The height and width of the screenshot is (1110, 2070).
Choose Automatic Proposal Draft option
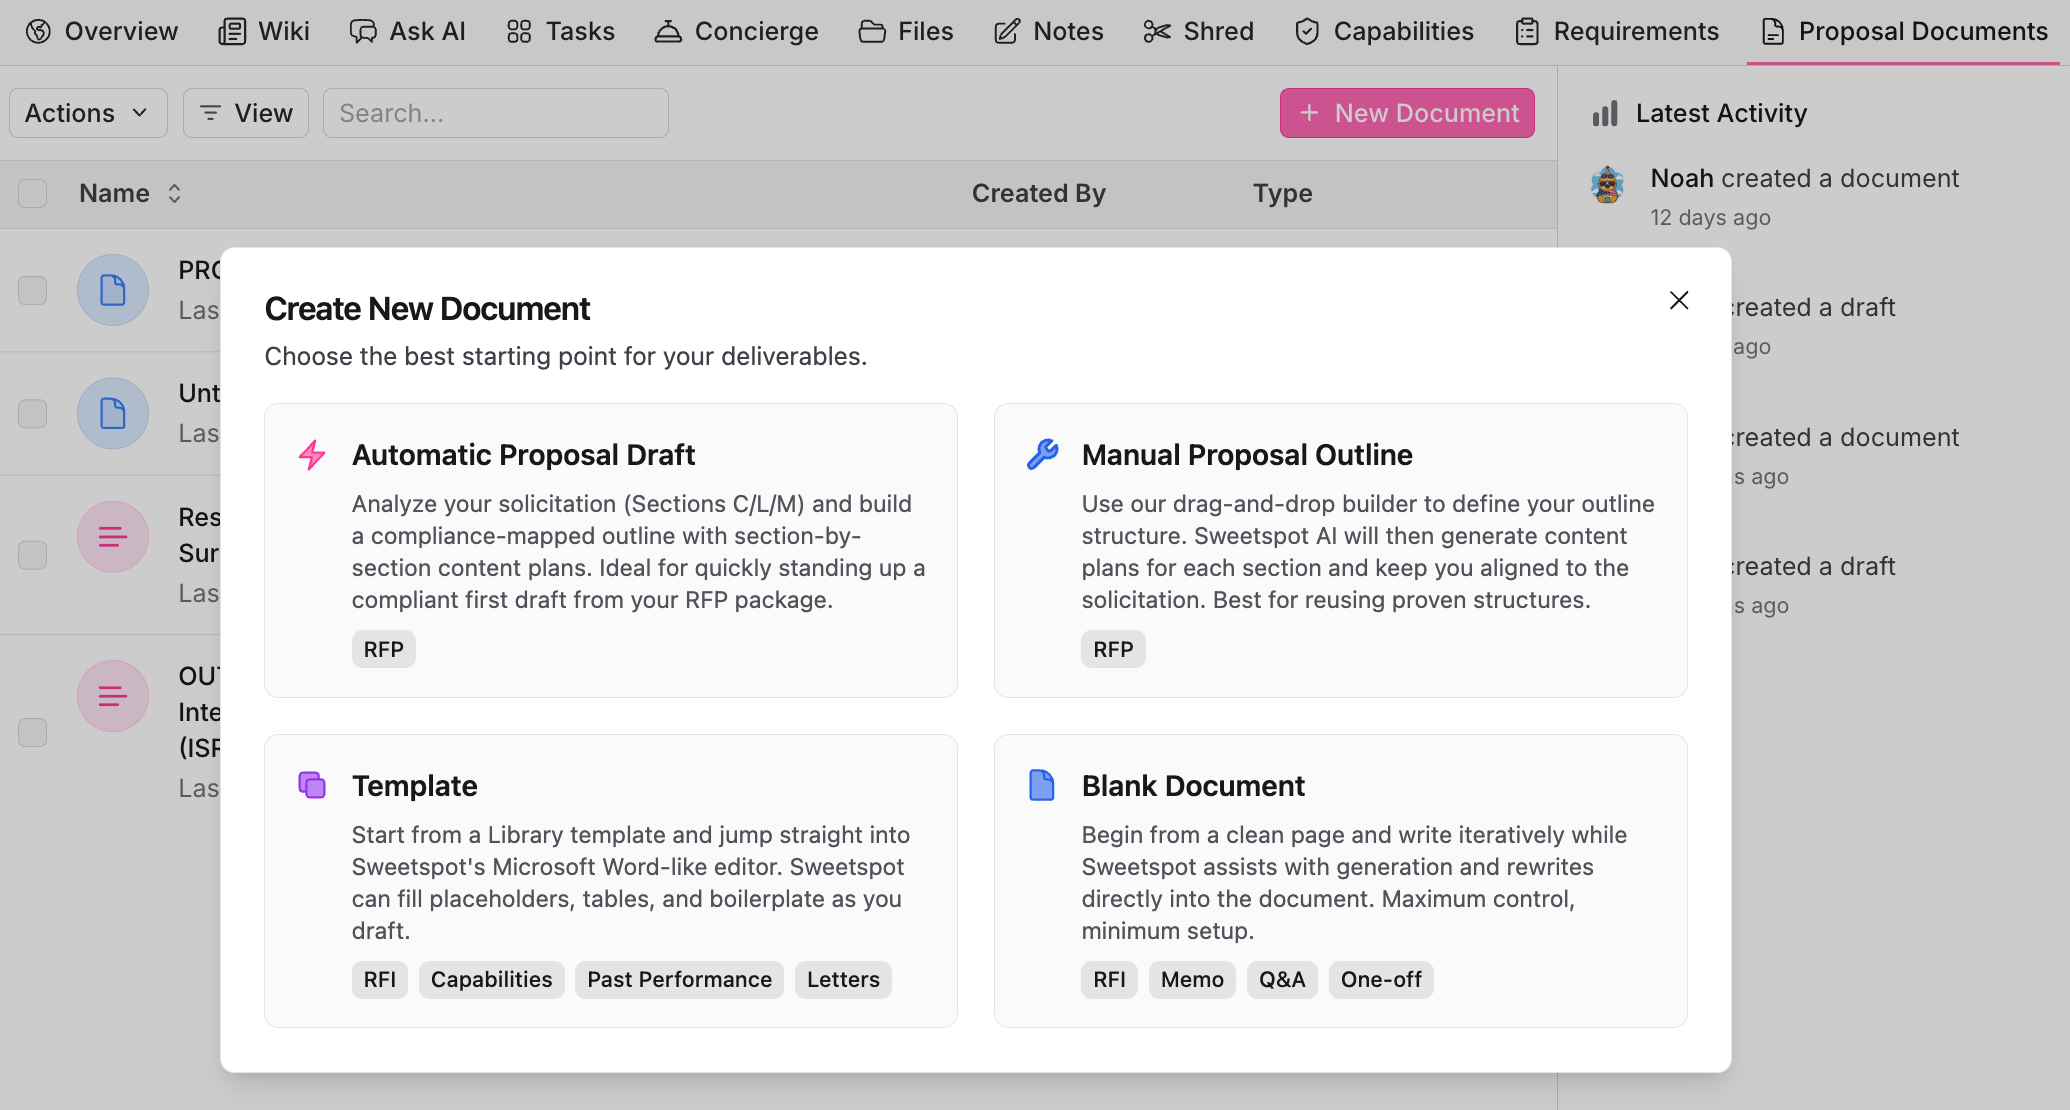[x=611, y=550]
